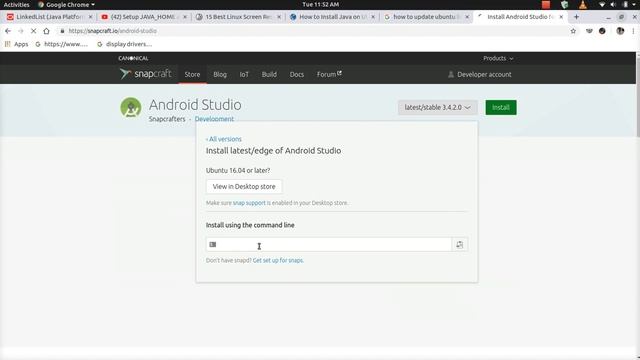Open the Chrome profile avatar
Image resolution: width=640 pixels, height=360 pixels.
[x=620, y=31]
